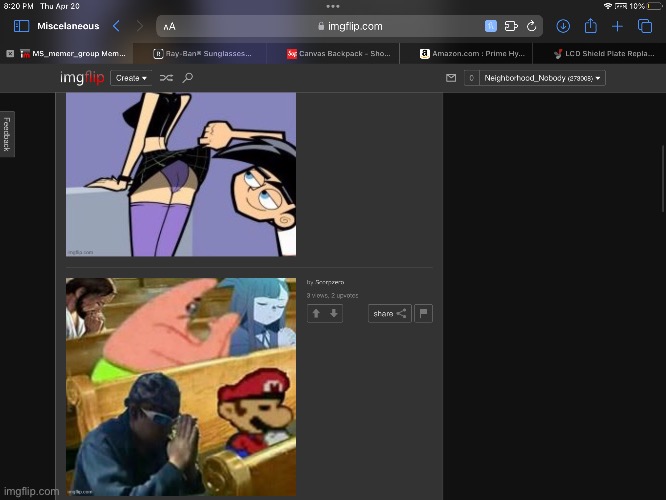Go back with the back arrow

click(116, 26)
